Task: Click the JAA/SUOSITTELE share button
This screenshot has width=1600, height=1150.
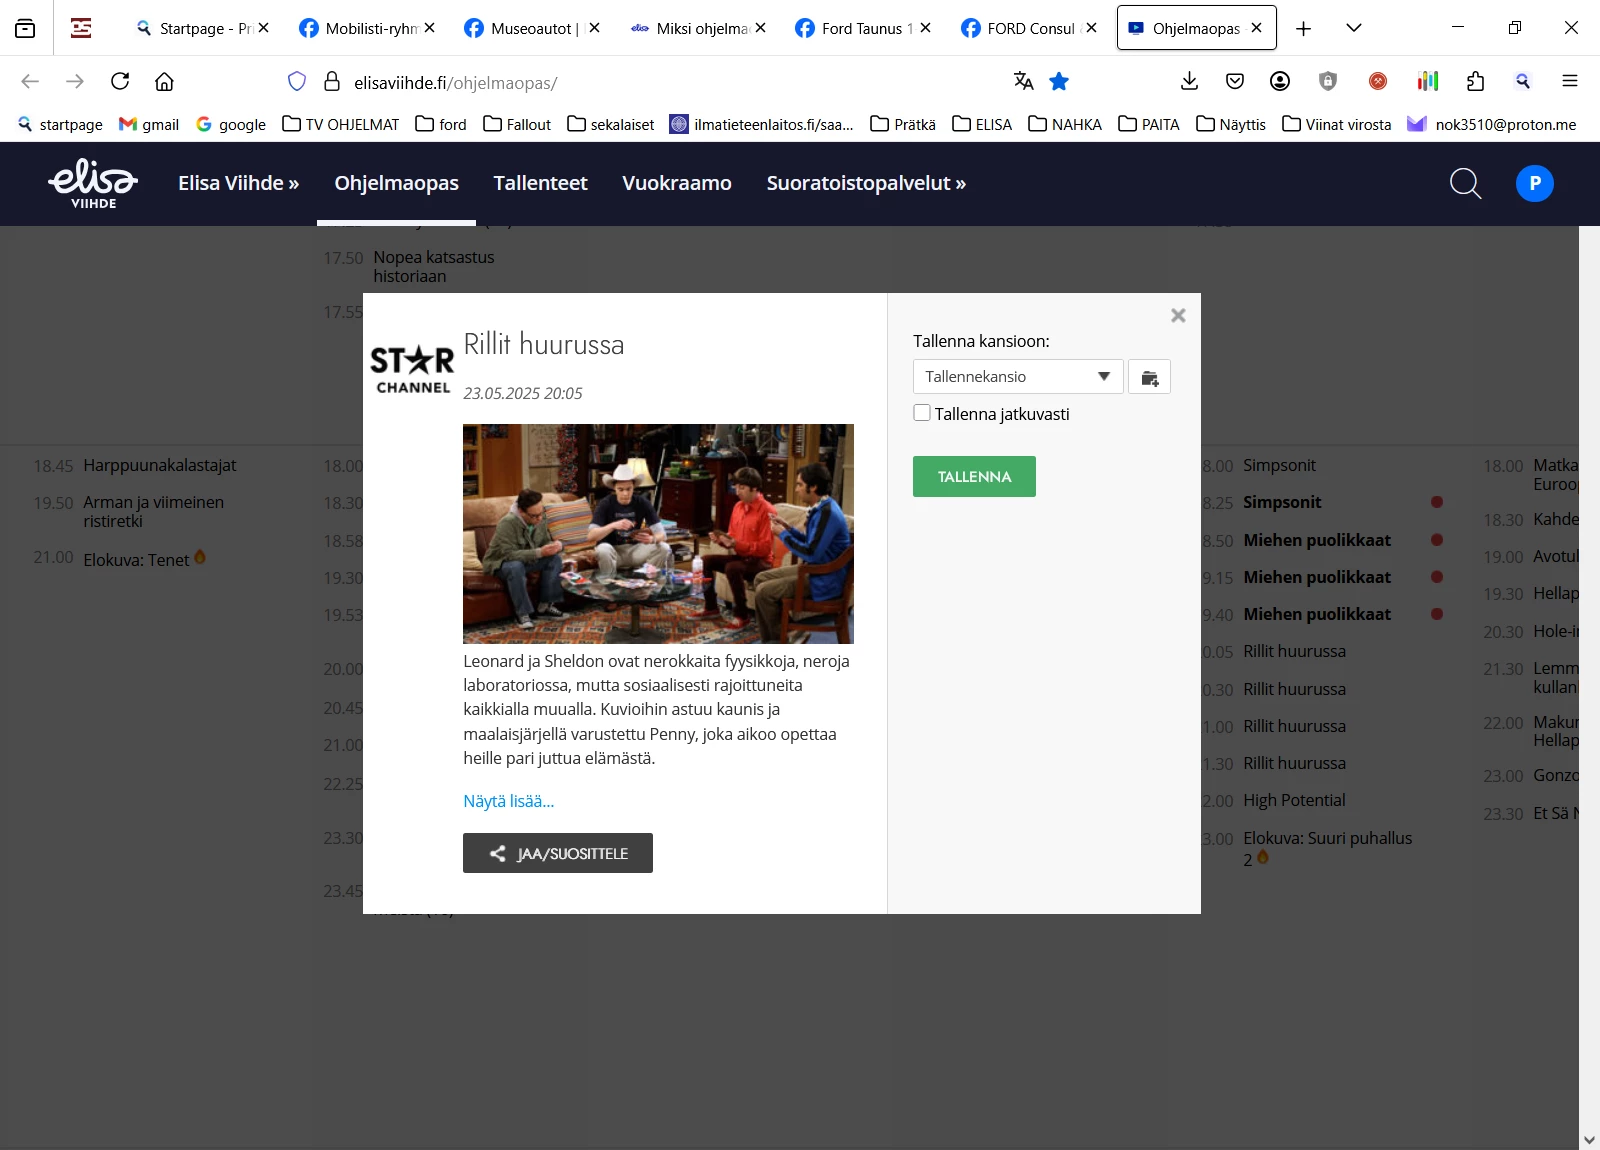Action: [x=558, y=853]
